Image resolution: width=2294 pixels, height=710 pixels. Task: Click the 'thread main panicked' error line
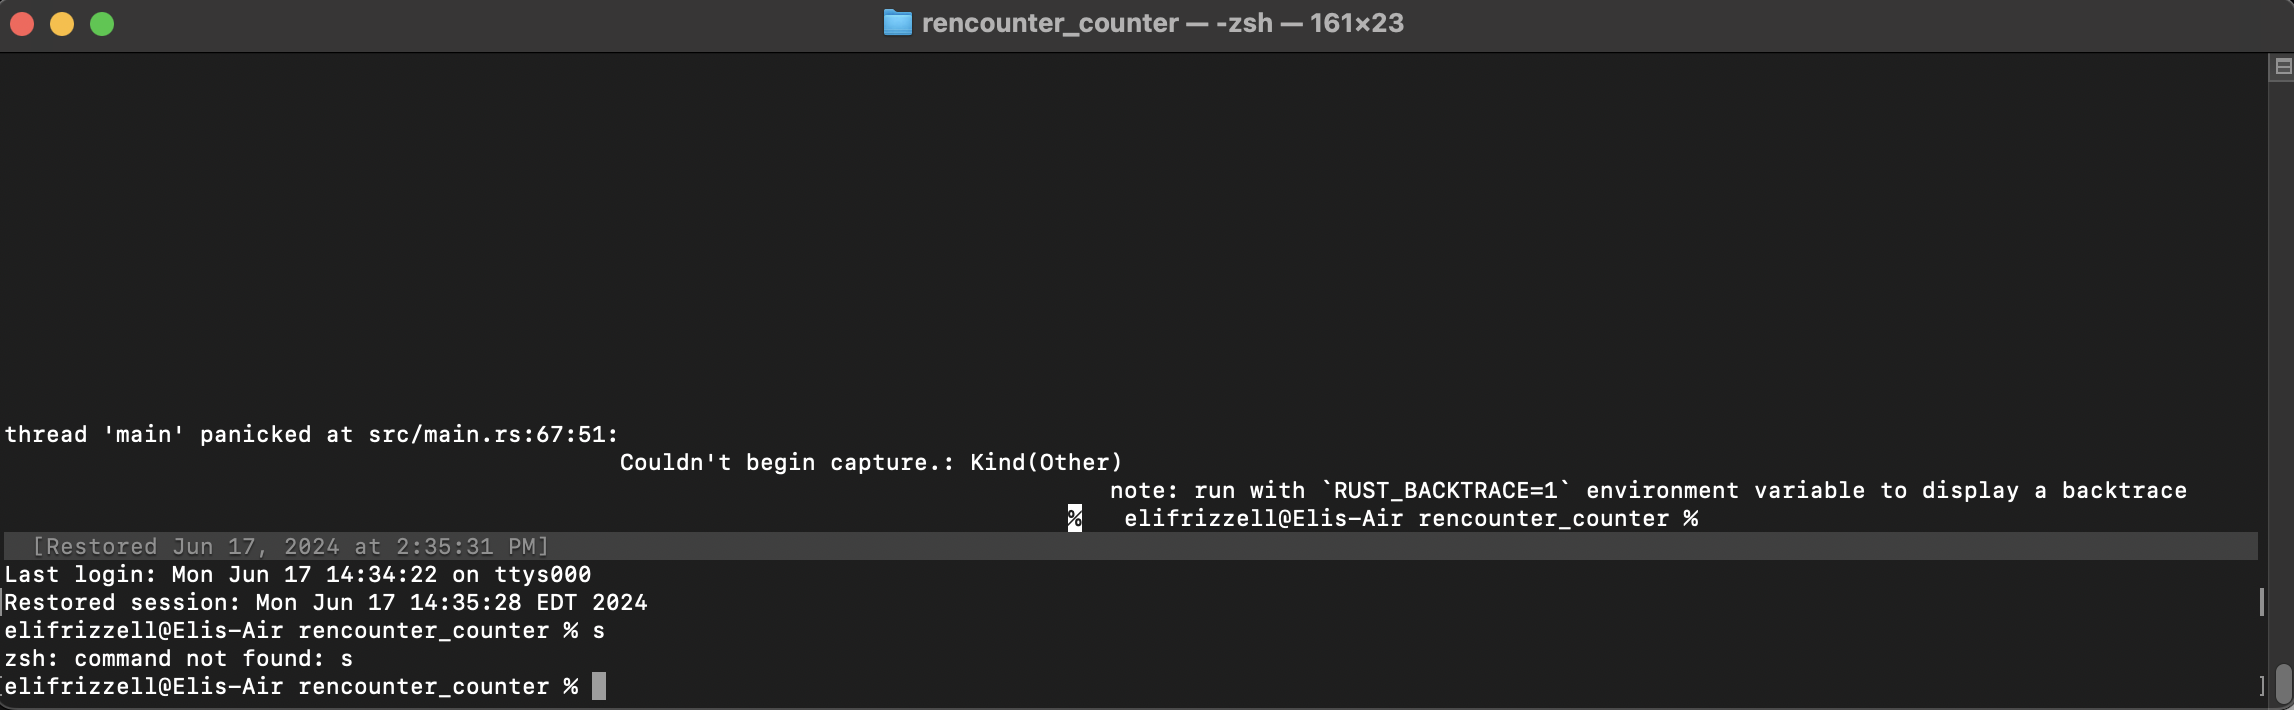pyautogui.click(x=312, y=434)
